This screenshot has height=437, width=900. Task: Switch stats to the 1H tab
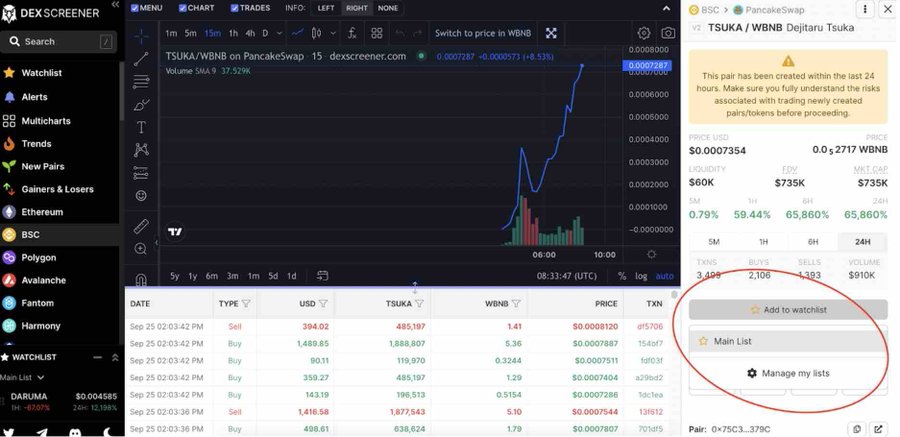coord(763,242)
